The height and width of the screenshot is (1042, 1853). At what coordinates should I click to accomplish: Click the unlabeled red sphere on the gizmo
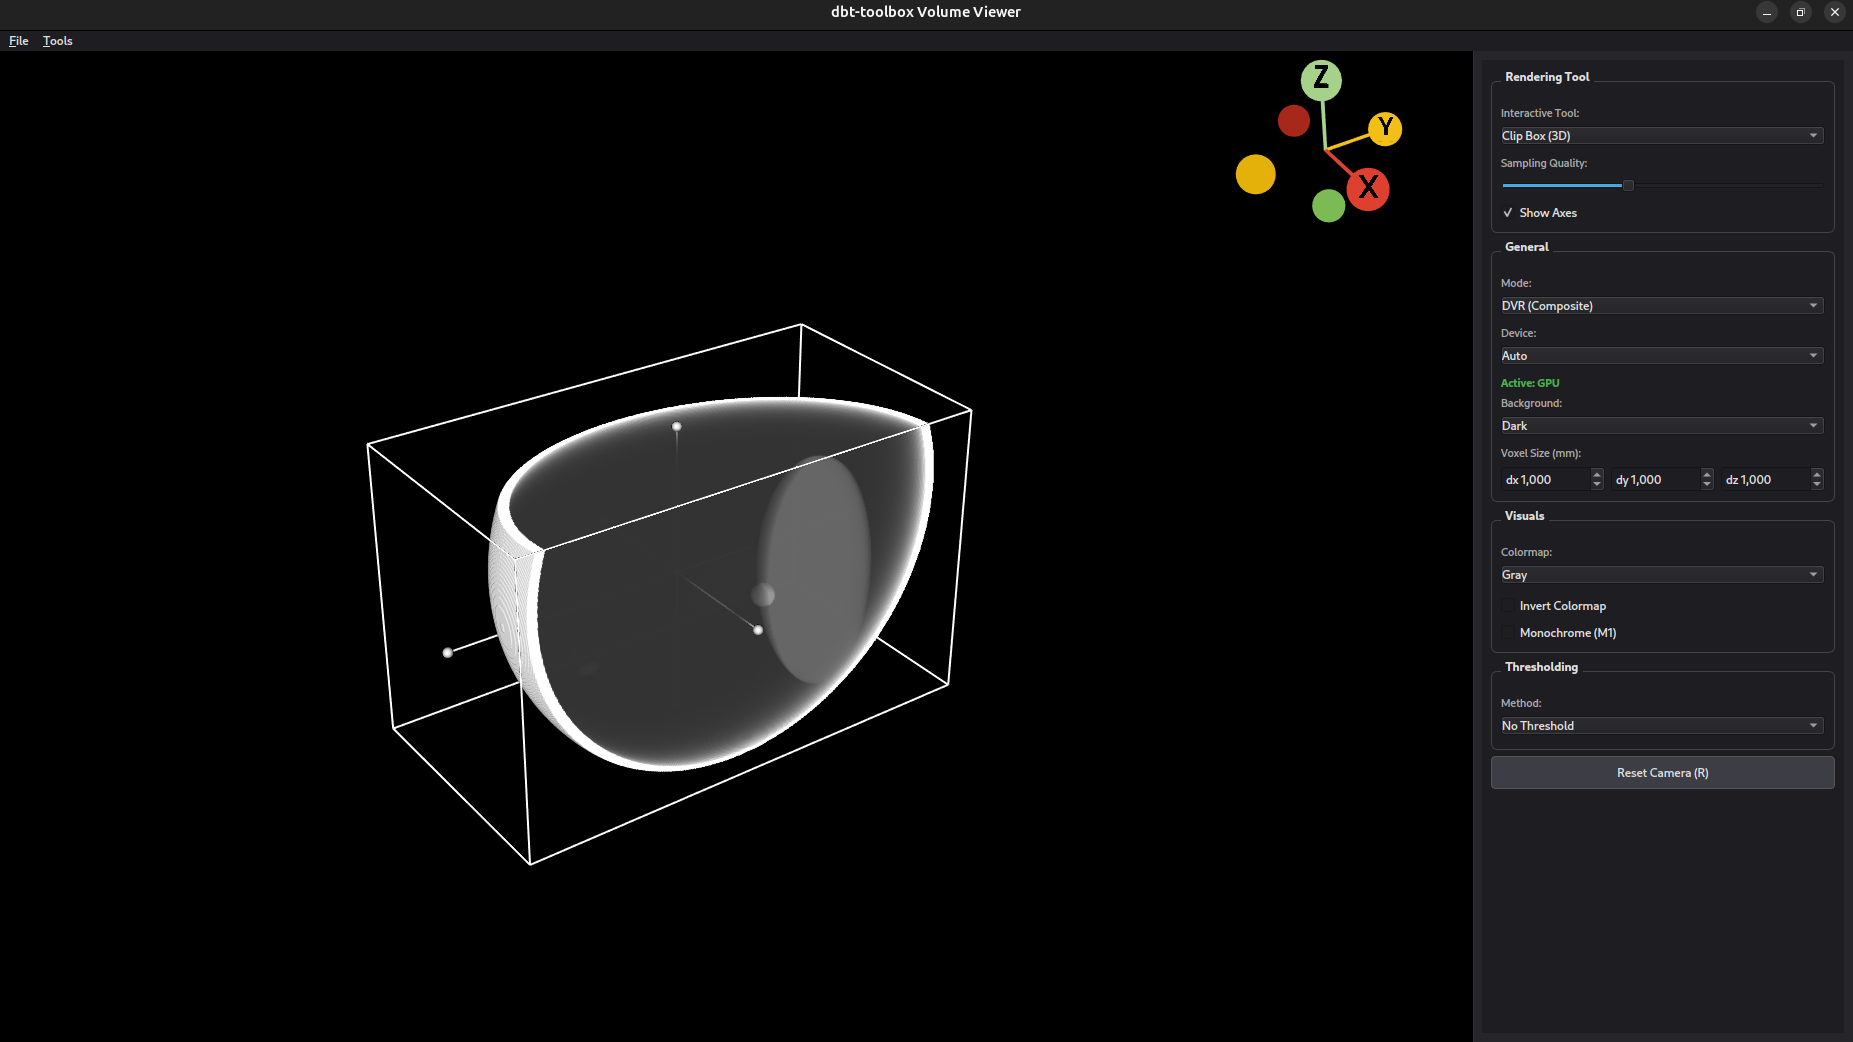coord(1293,120)
